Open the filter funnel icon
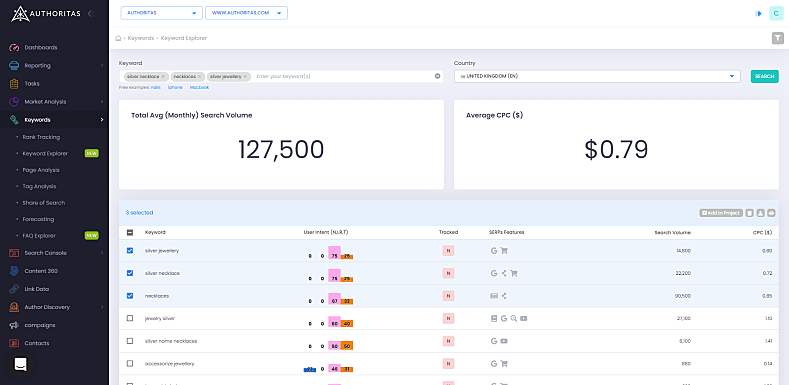This screenshot has height=385, width=789. 777,38
